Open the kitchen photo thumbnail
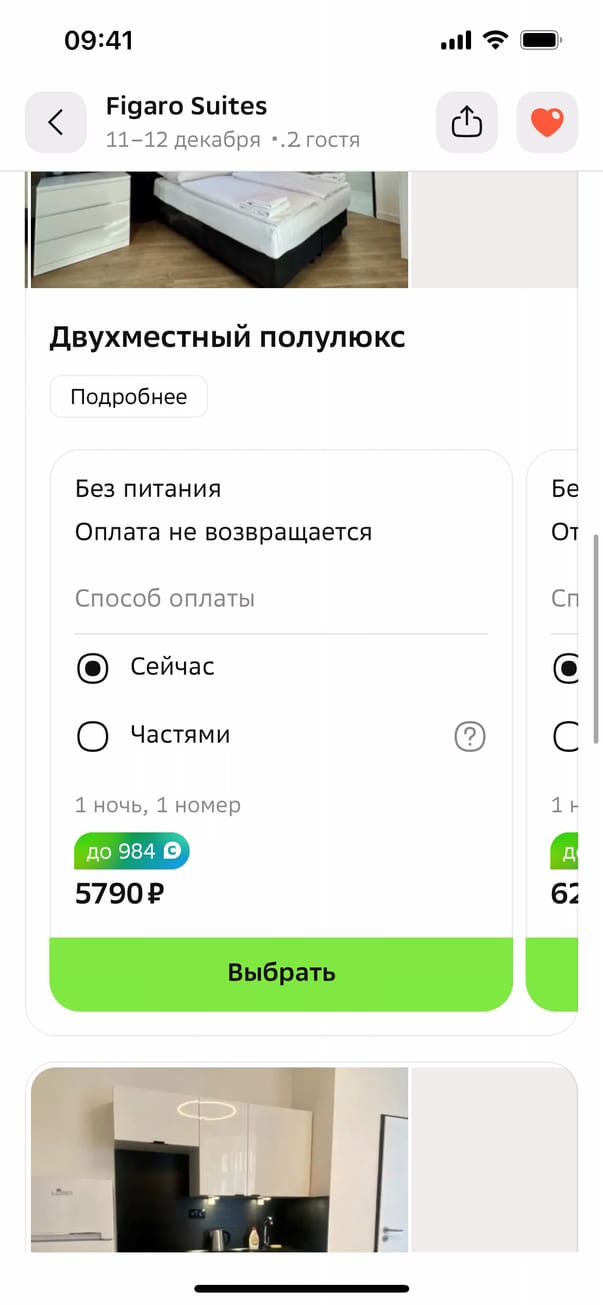This screenshot has height=1305, width=603. click(219, 1158)
